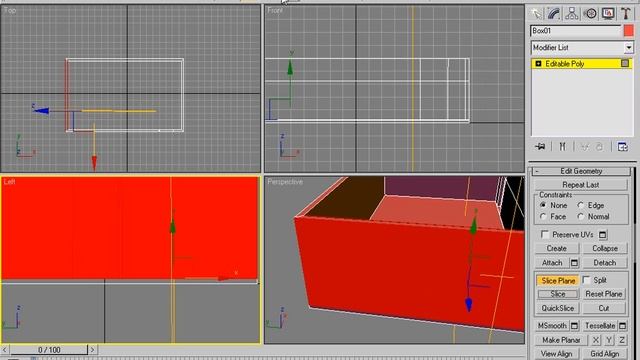Click the View Align button
The width and height of the screenshot is (640, 360).
coord(557,354)
